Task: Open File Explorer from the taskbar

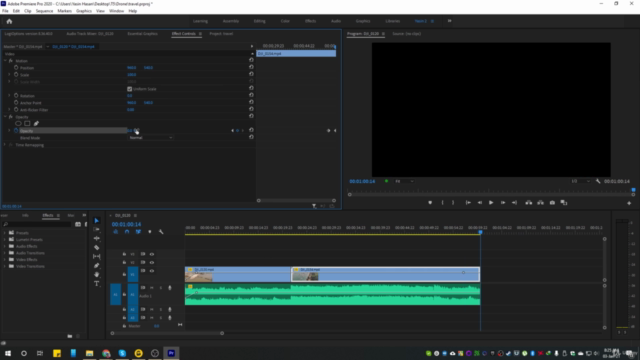Action: pos(89,353)
